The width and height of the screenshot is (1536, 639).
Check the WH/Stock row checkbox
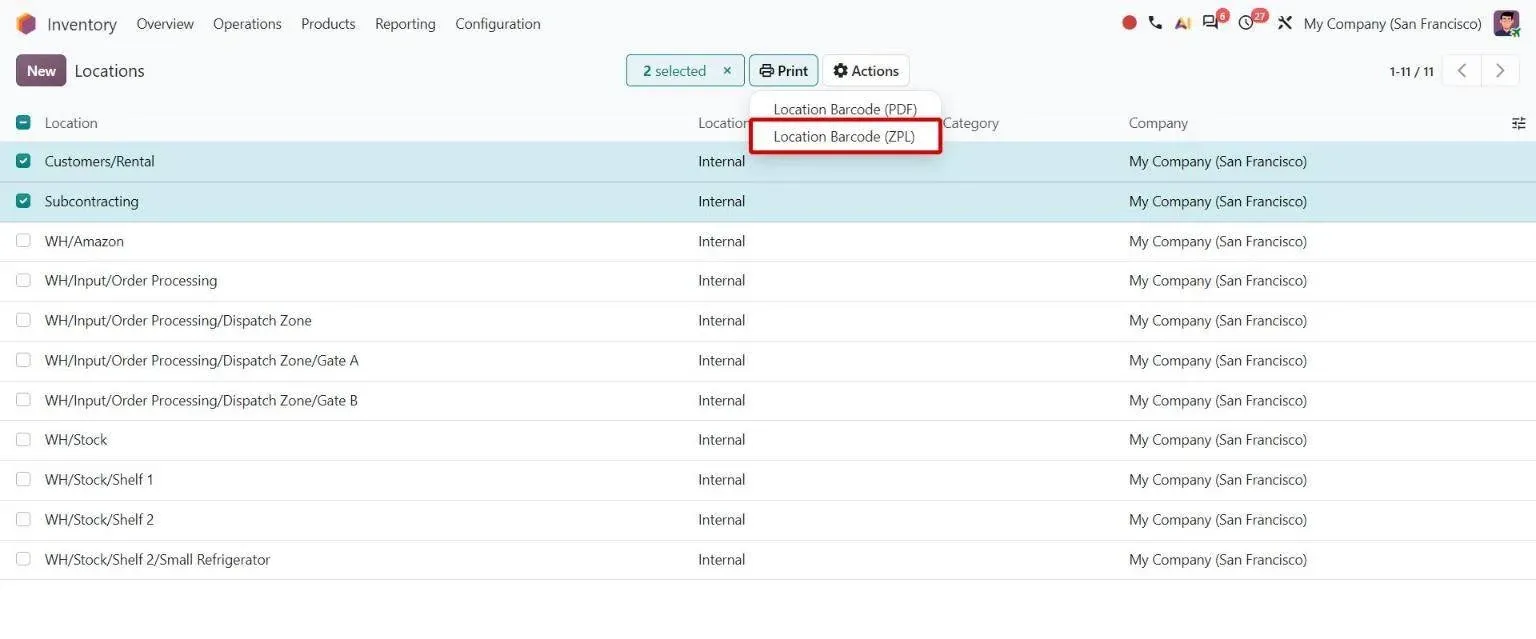(23, 440)
